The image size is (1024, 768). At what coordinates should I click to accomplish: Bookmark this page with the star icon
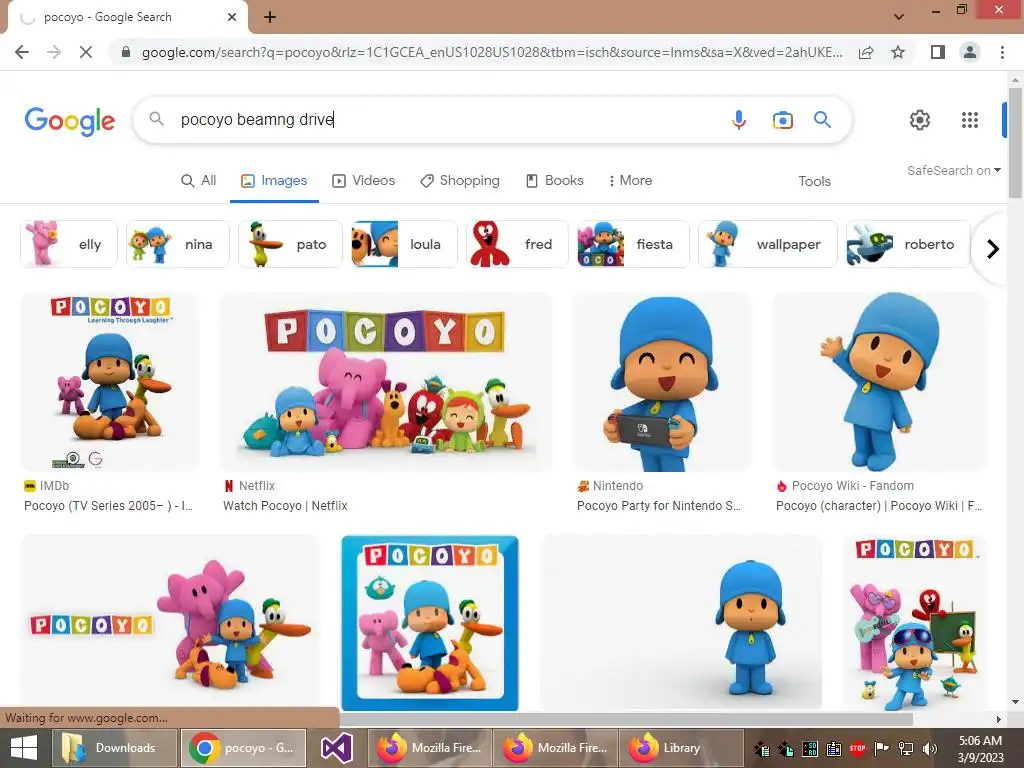click(898, 52)
